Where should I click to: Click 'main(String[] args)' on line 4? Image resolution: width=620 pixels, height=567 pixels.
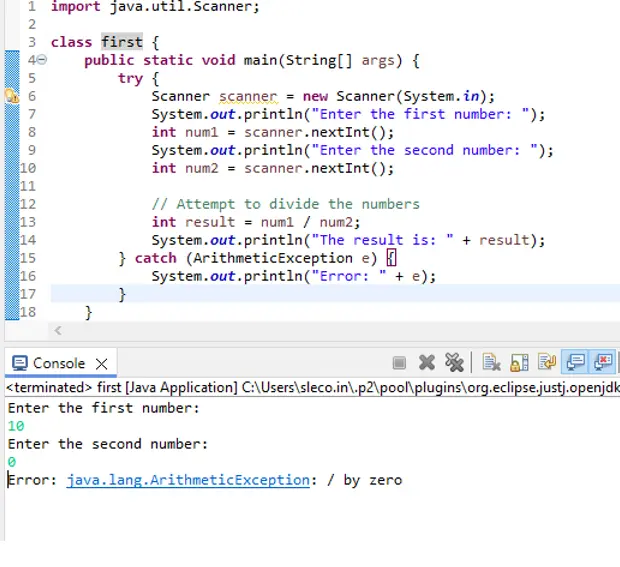[323, 60]
